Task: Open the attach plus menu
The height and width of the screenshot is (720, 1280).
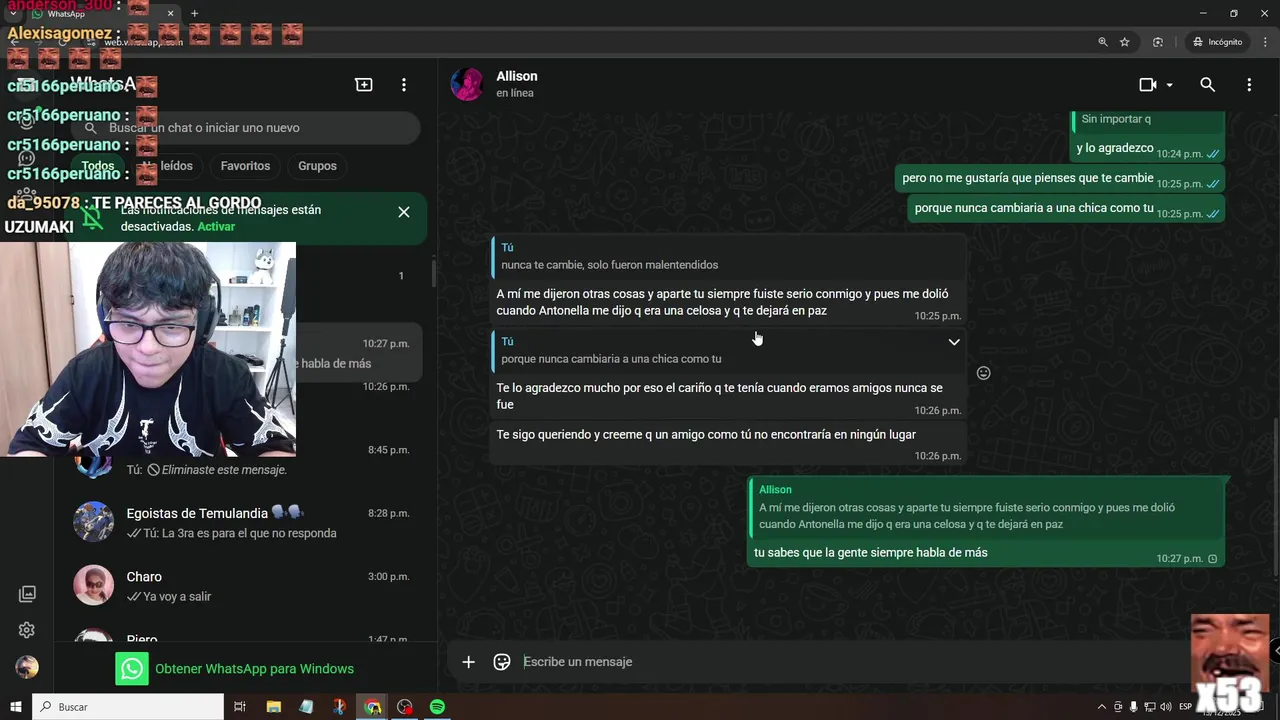Action: click(x=468, y=661)
